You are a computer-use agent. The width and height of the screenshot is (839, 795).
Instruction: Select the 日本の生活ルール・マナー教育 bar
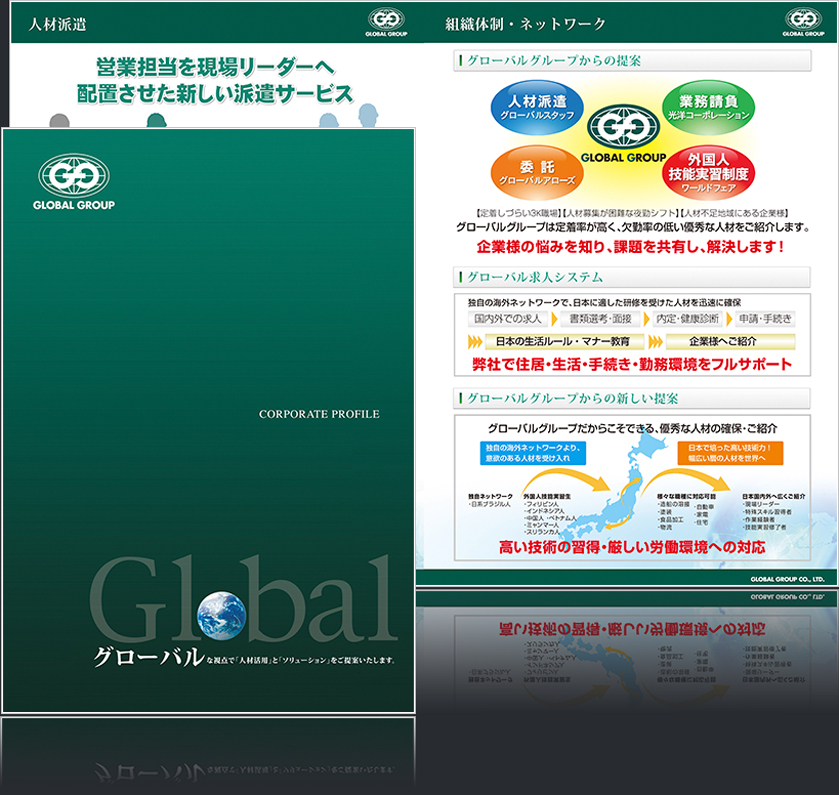coord(564,341)
